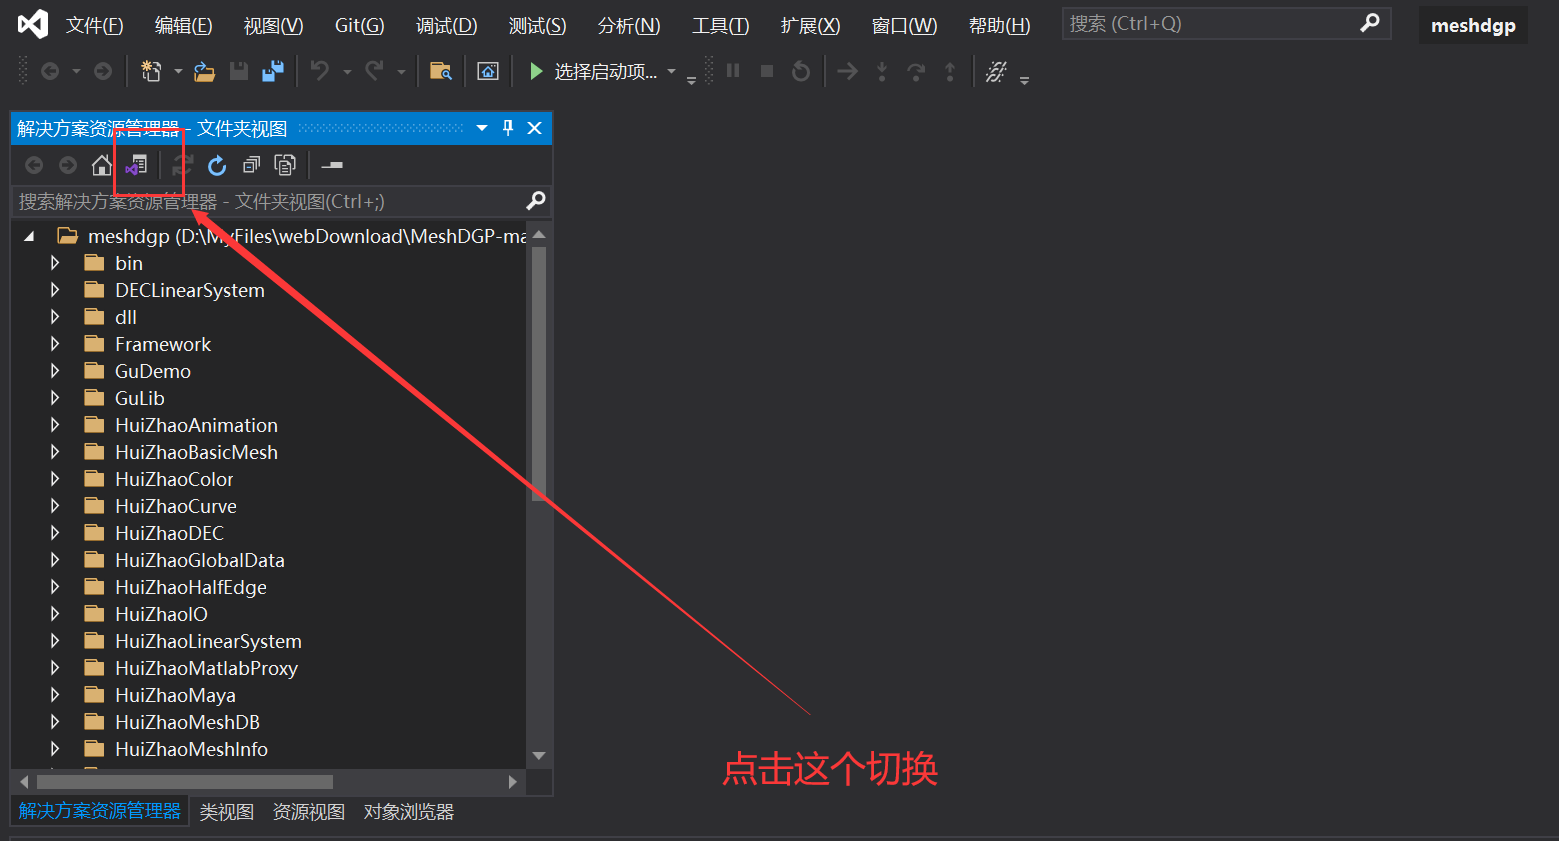Expand the dll folder
1559x841 pixels.
point(55,317)
